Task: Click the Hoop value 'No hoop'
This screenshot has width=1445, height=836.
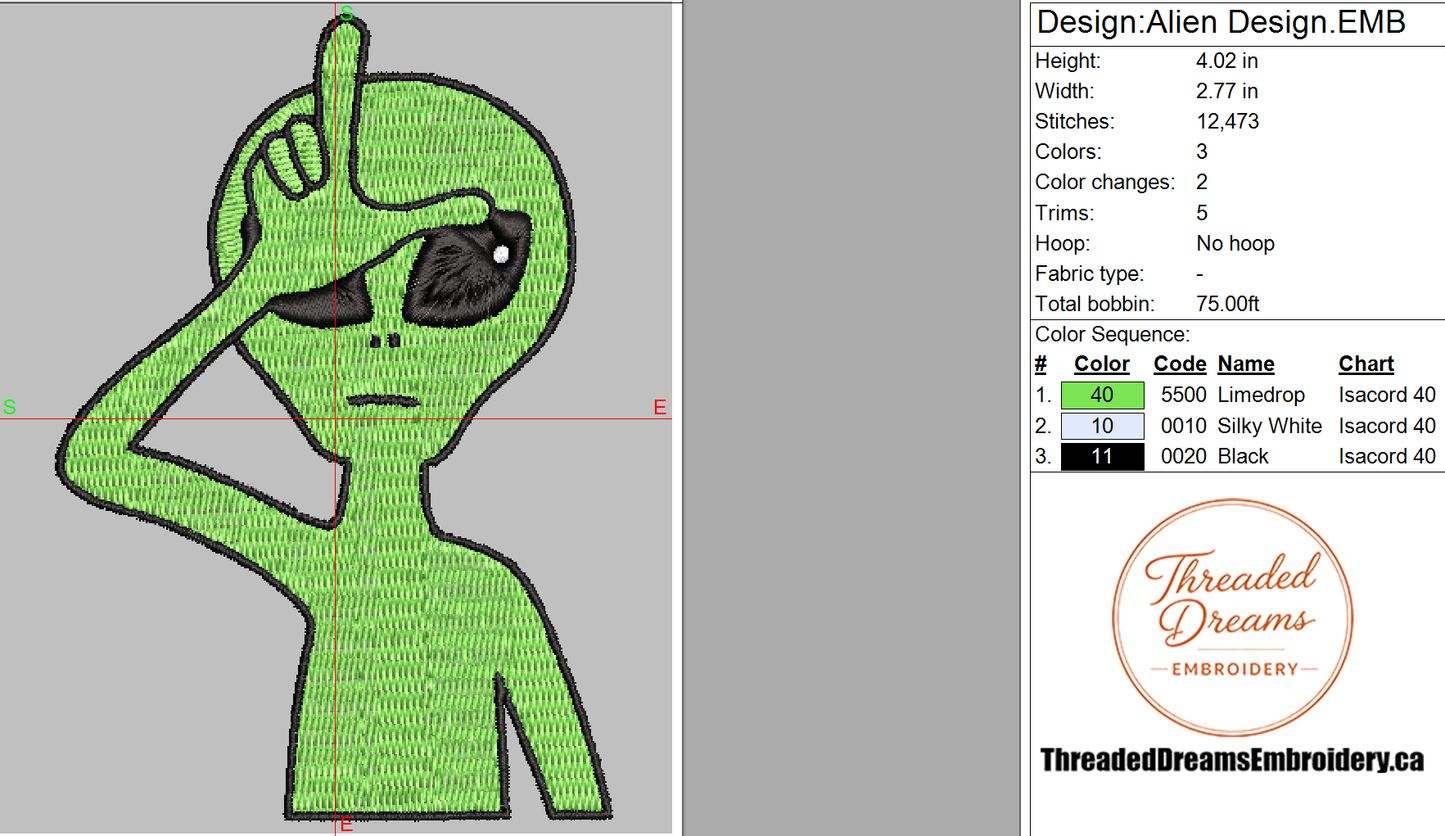Action: (x=1235, y=244)
